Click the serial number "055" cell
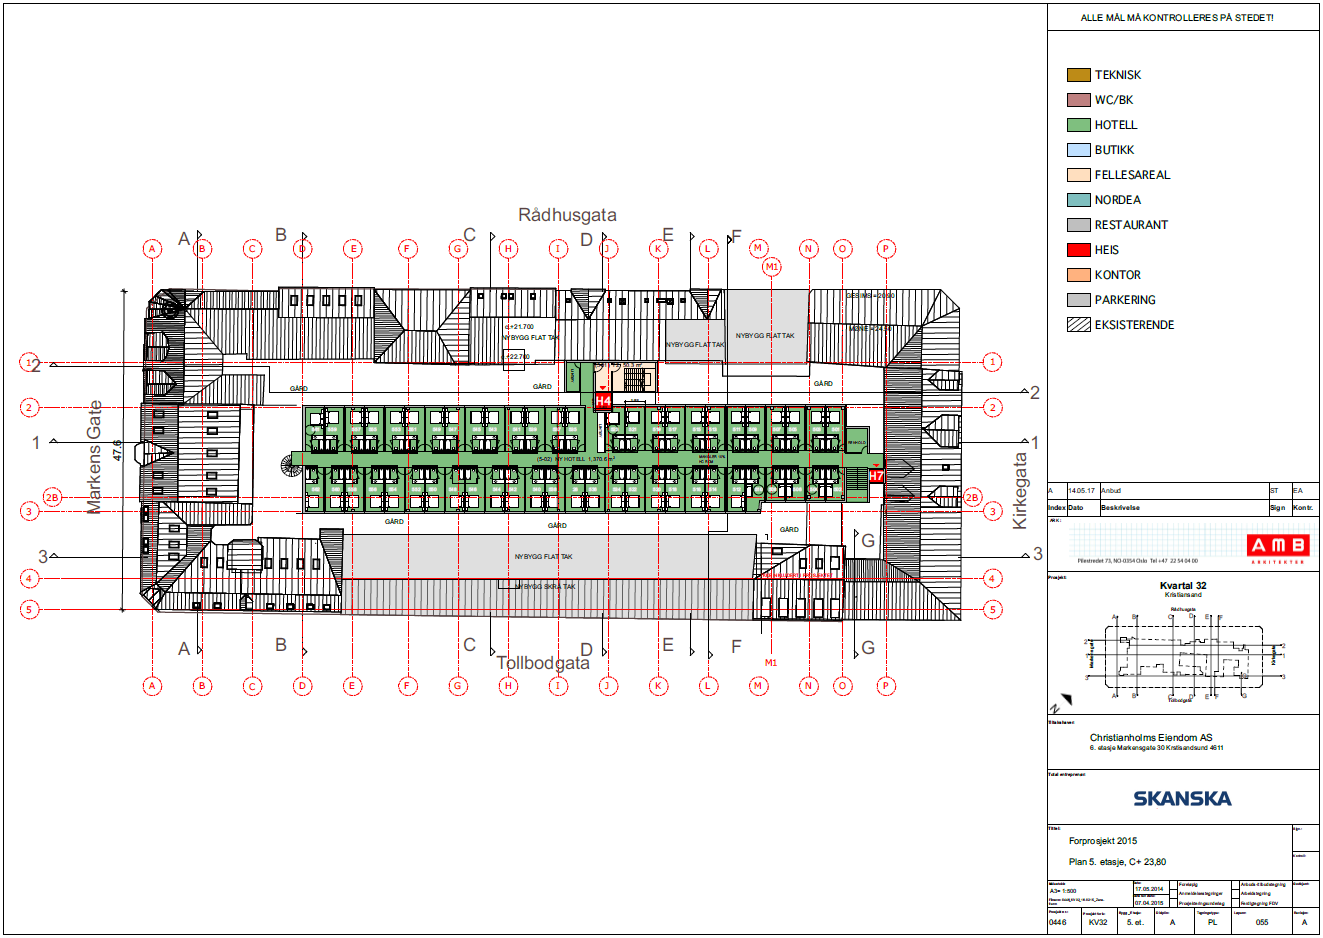Image resolution: width=1323 pixels, height=938 pixels. [1262, 922]
